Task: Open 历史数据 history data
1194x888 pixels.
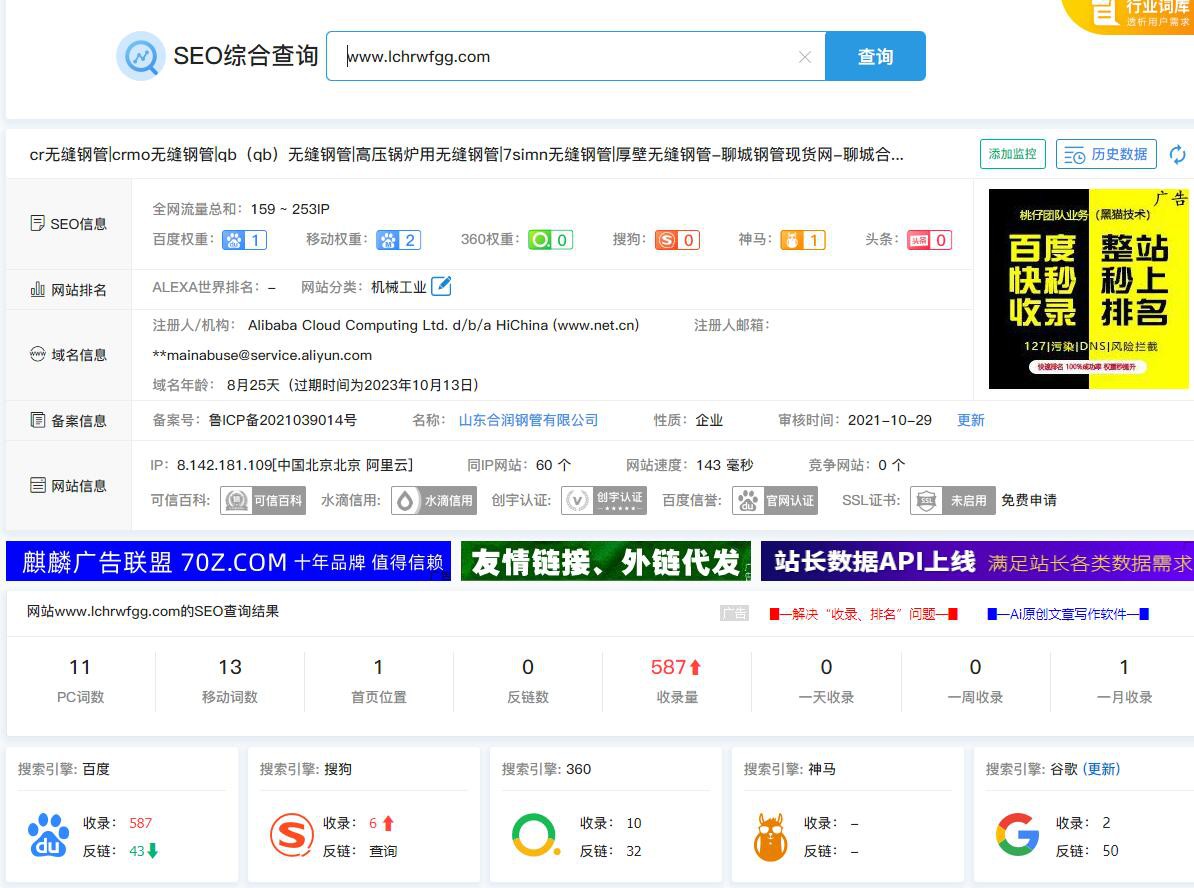Action: tap(1106, 155)
